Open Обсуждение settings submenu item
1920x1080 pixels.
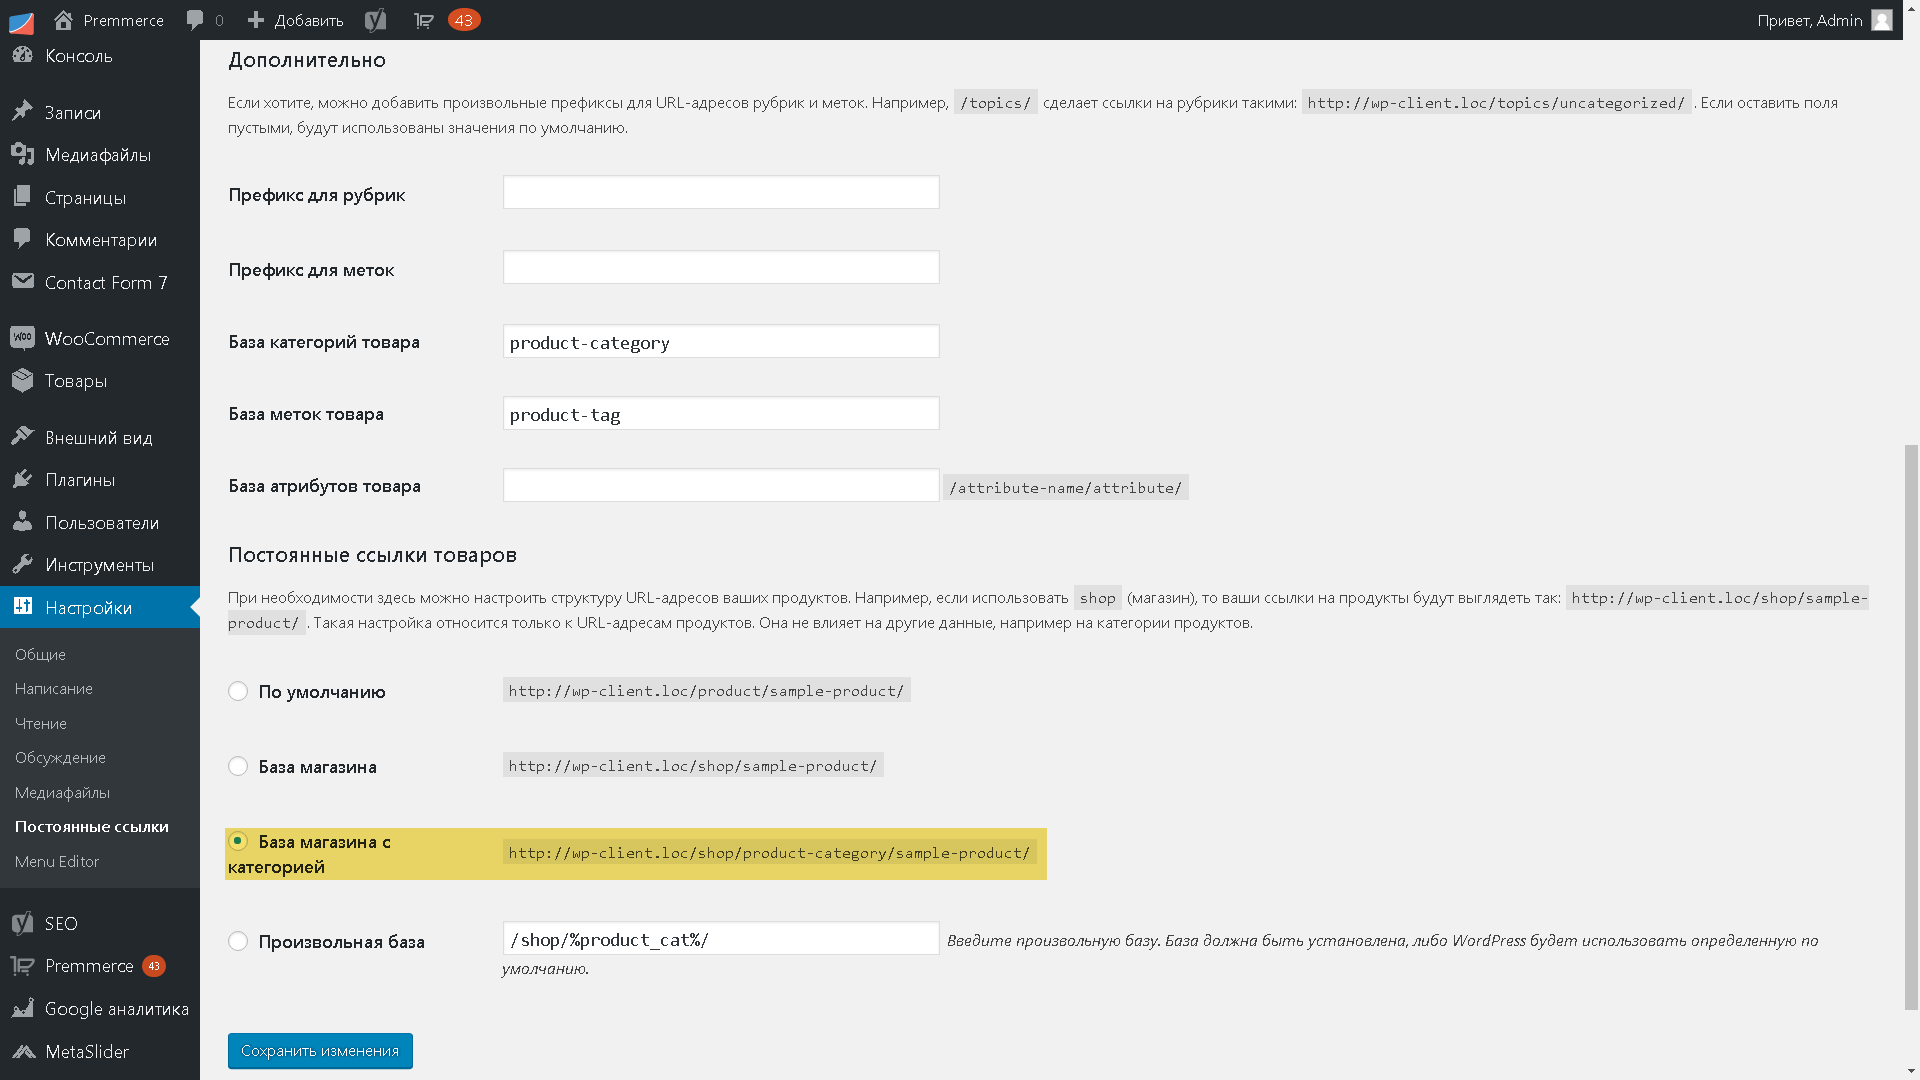[x=60, y=757]
